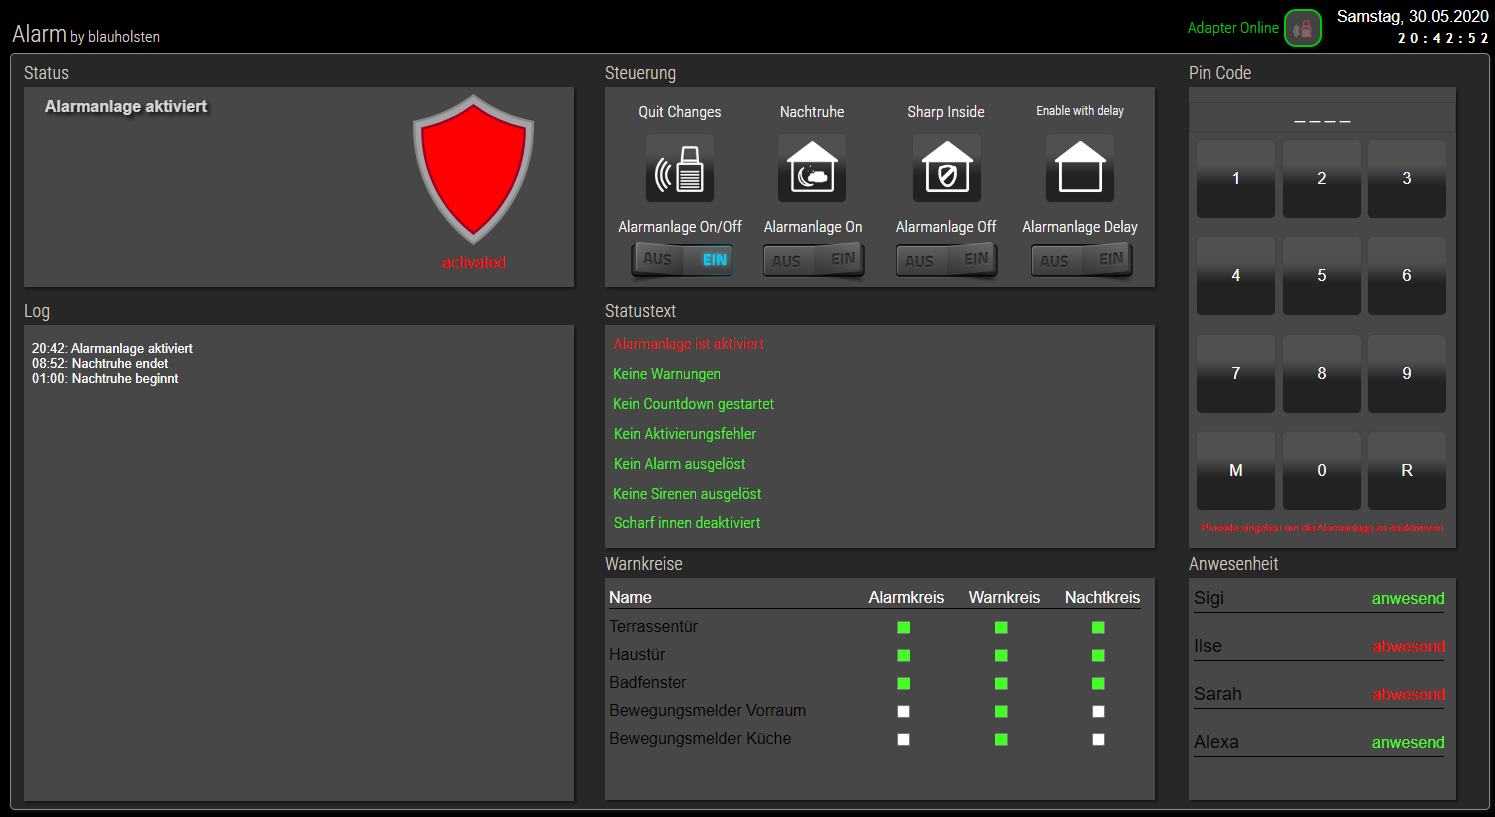Click the Adapter Online status icon
The image size is (1495, 817).
(x=1303, y=29)
